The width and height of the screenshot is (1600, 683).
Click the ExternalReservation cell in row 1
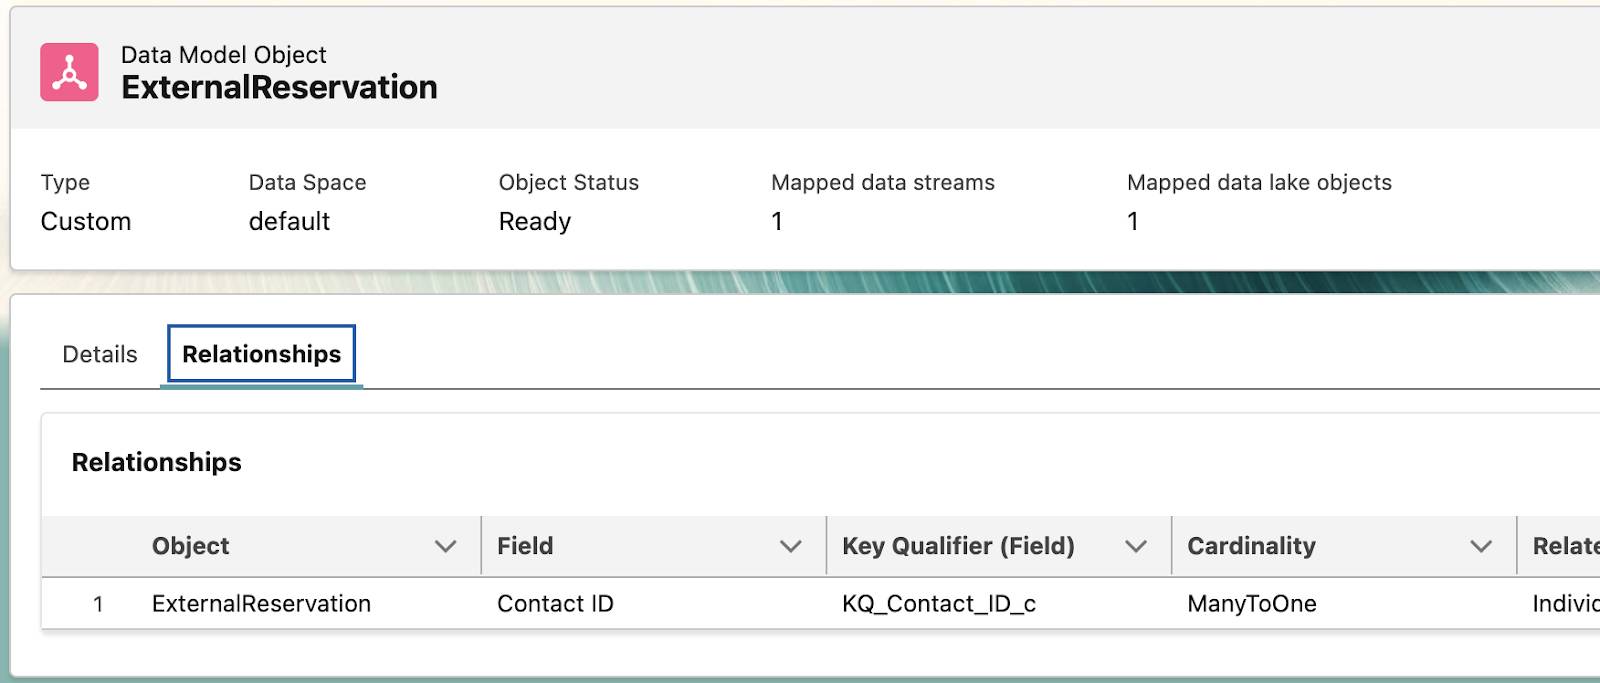[261, 604]
